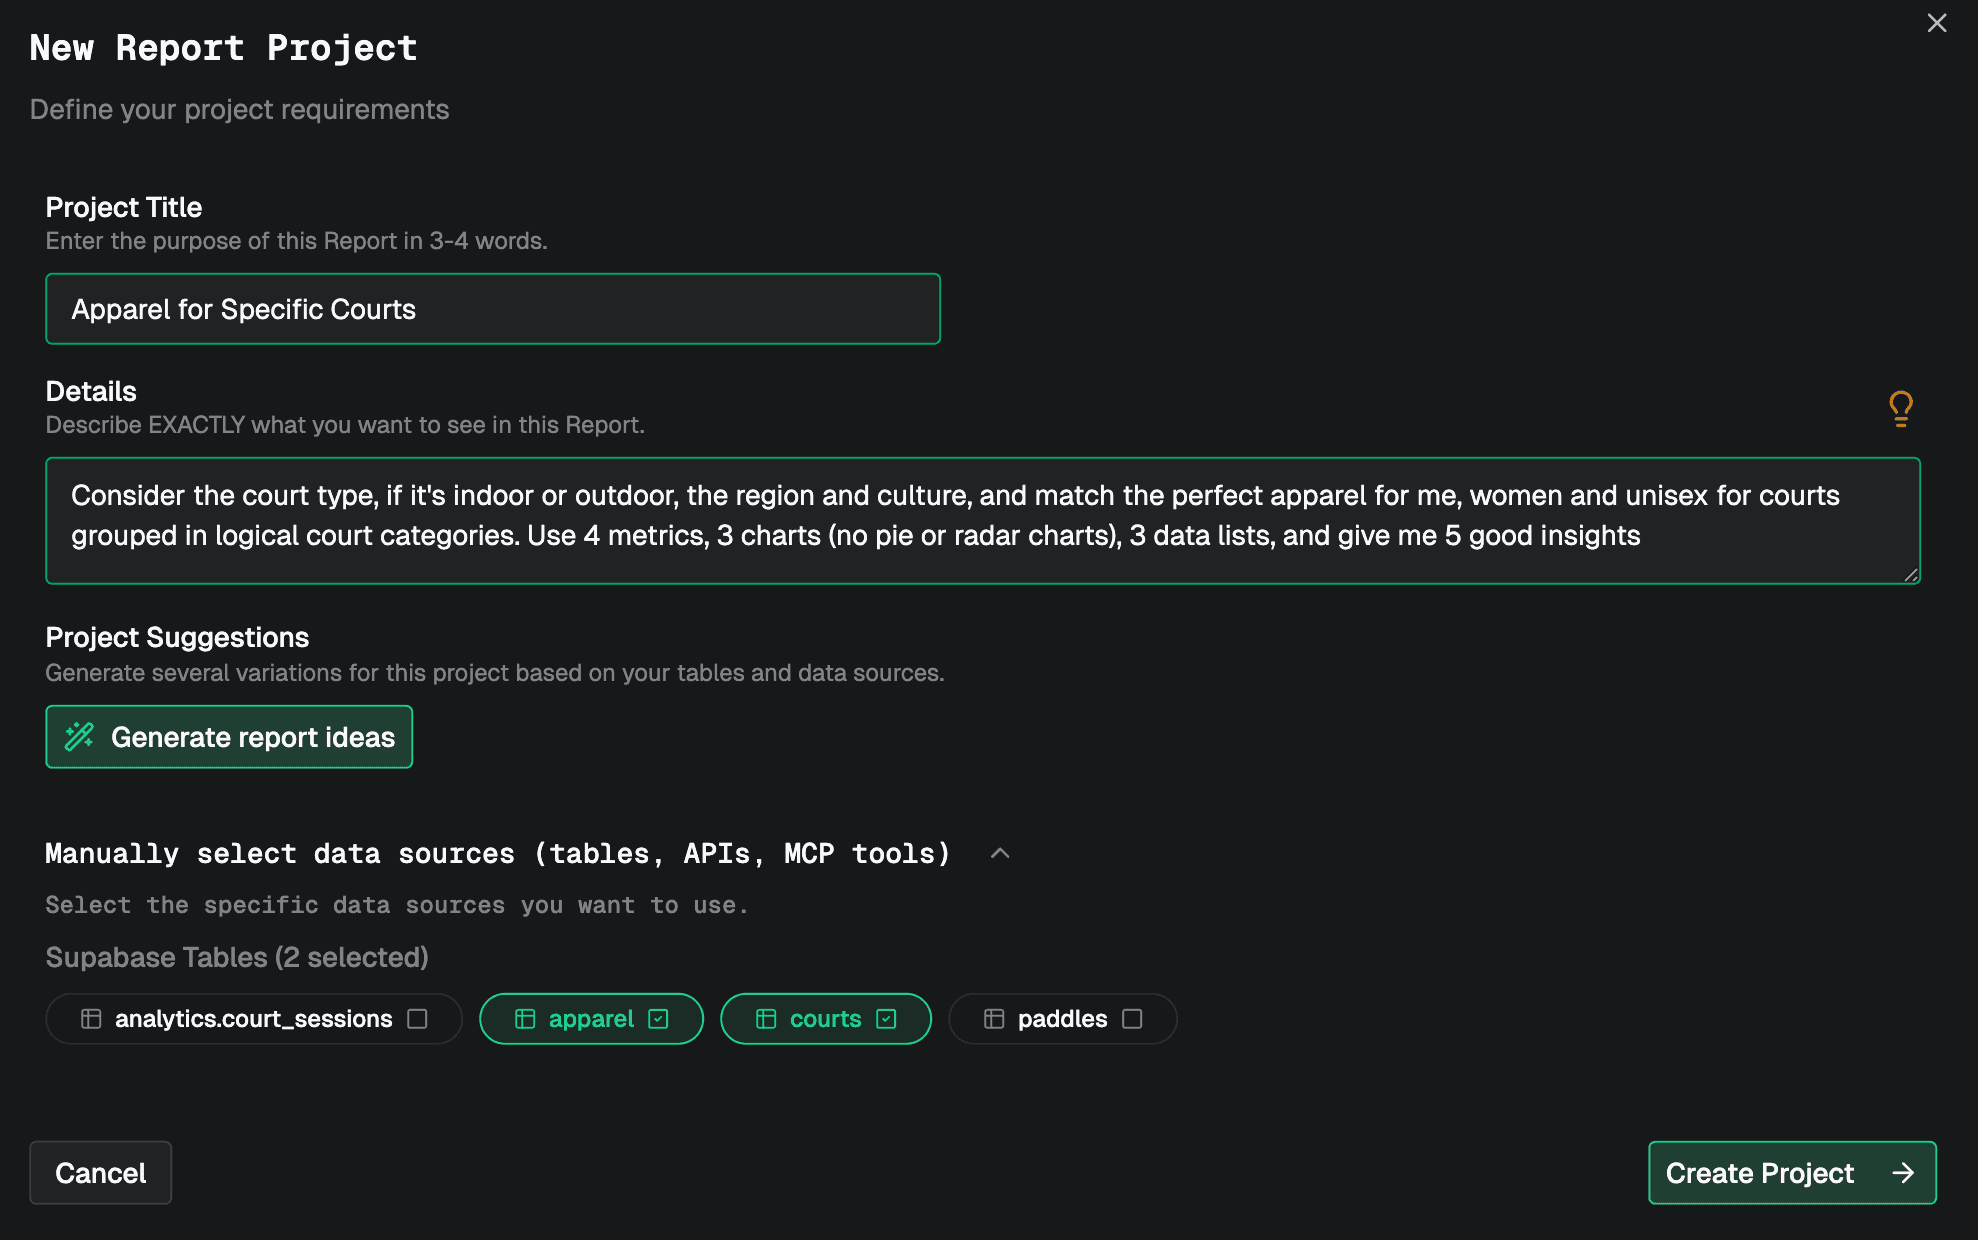This screenshot has width=1978, height=1240.
Task: Click the paddles table icon
Action: click(994, 1019)
